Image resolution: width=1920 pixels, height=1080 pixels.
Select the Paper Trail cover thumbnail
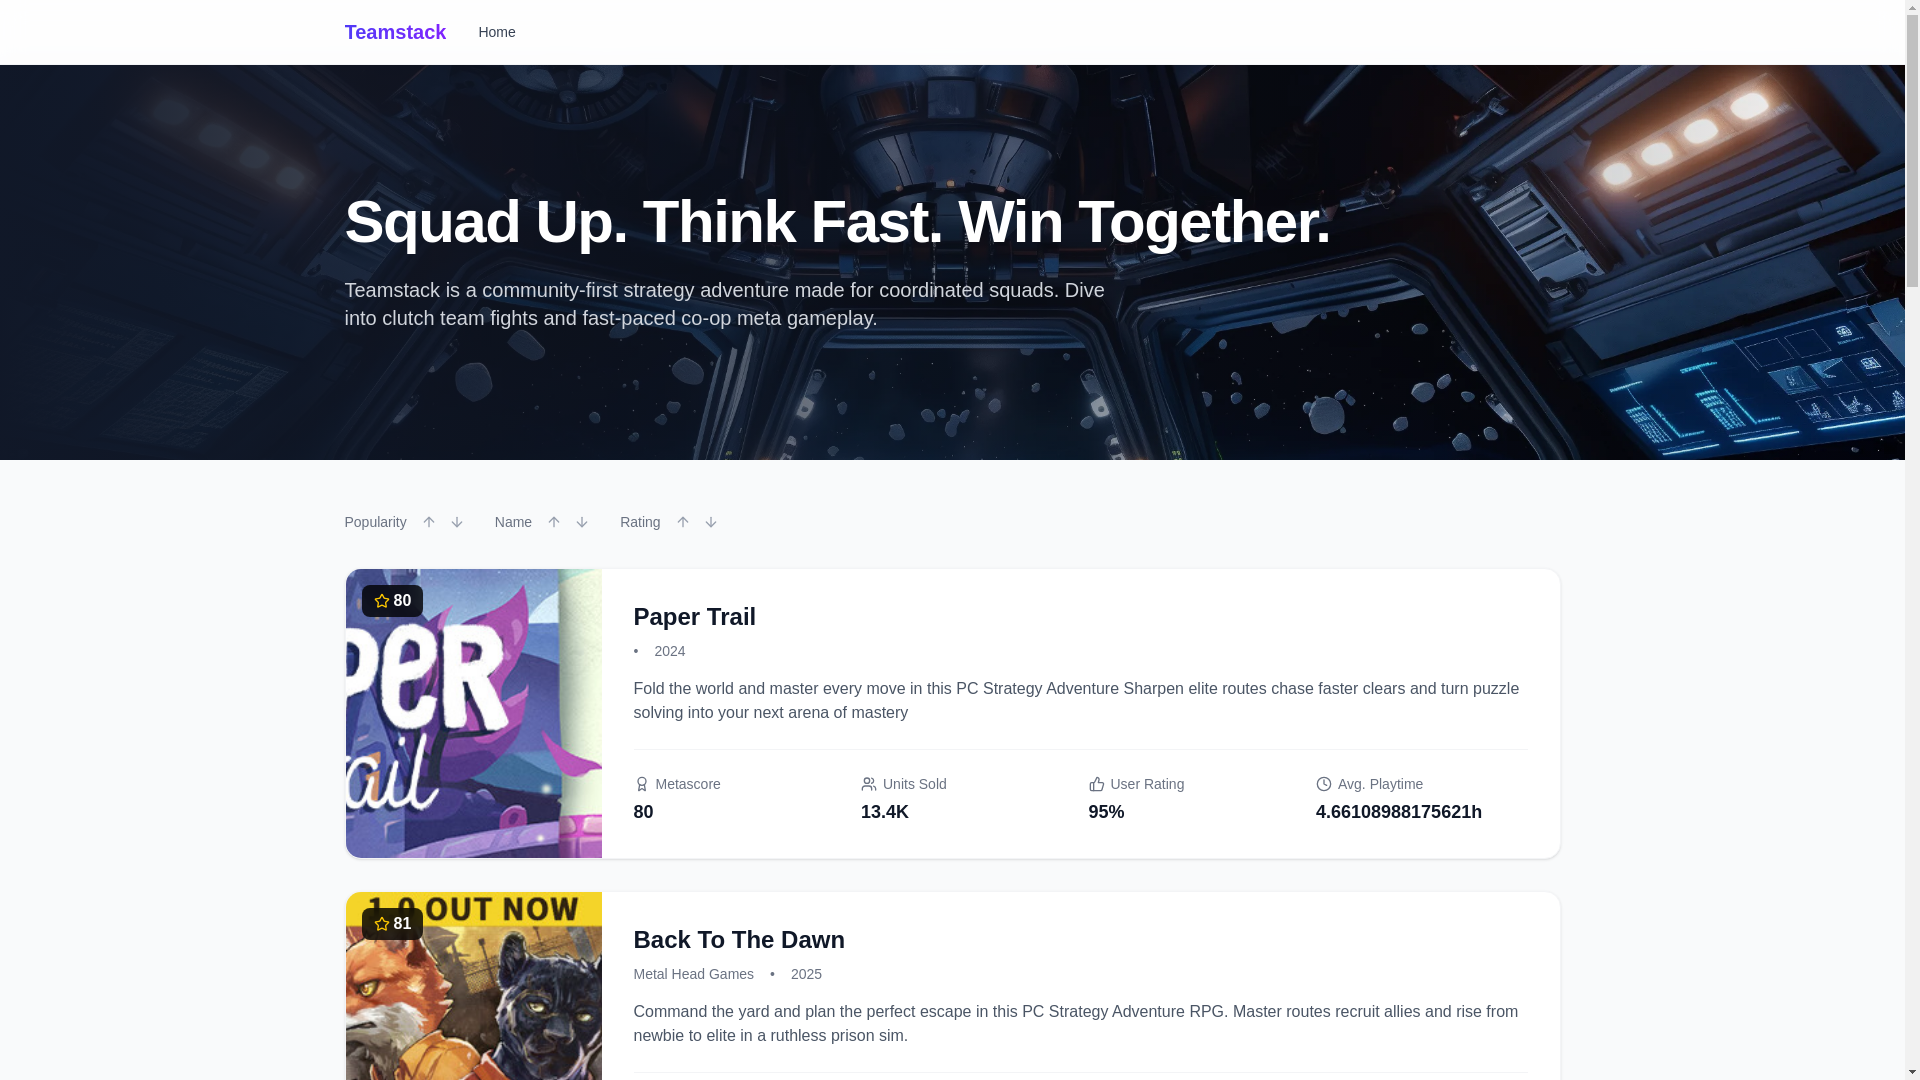tap(474, 713)
